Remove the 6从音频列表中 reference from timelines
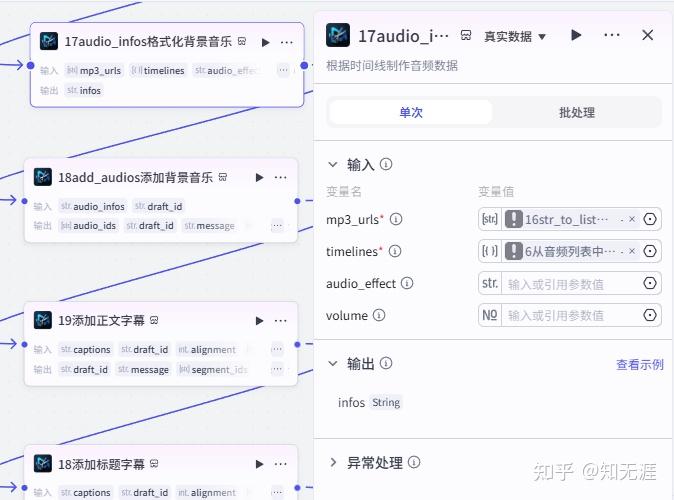The image size is (674, 500). click(632, 251)
